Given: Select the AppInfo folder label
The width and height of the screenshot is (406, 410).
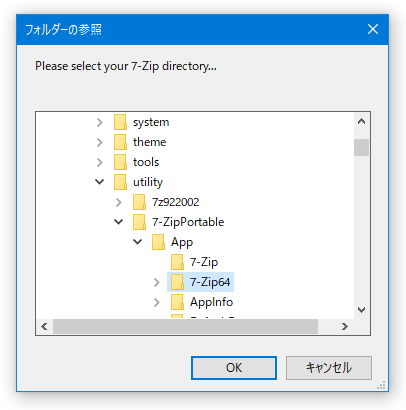Looking at the screenshot, I should (211, 302).
